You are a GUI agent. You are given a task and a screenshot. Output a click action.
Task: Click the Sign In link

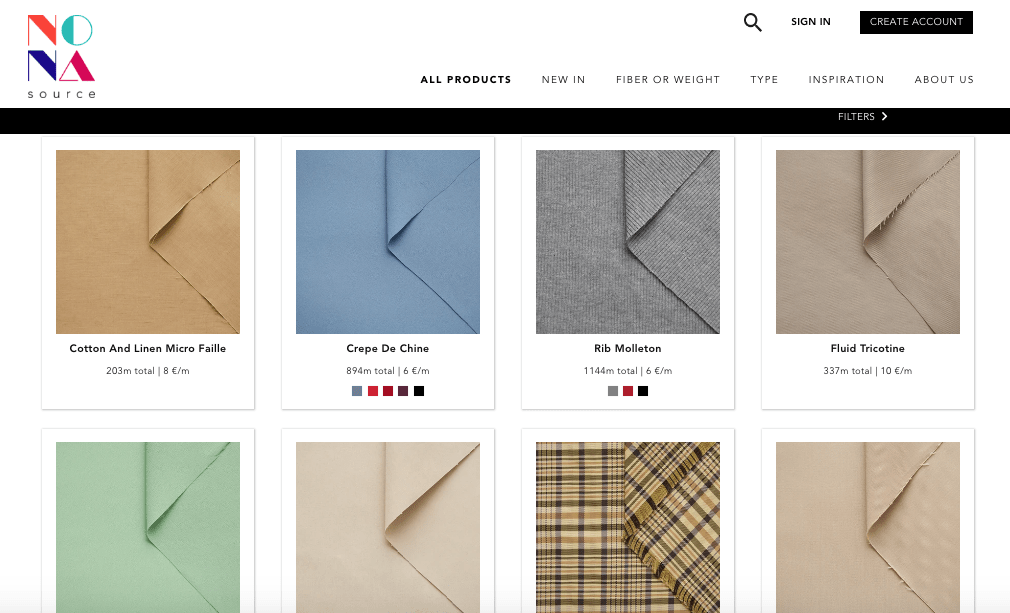[x=810, y=22]
